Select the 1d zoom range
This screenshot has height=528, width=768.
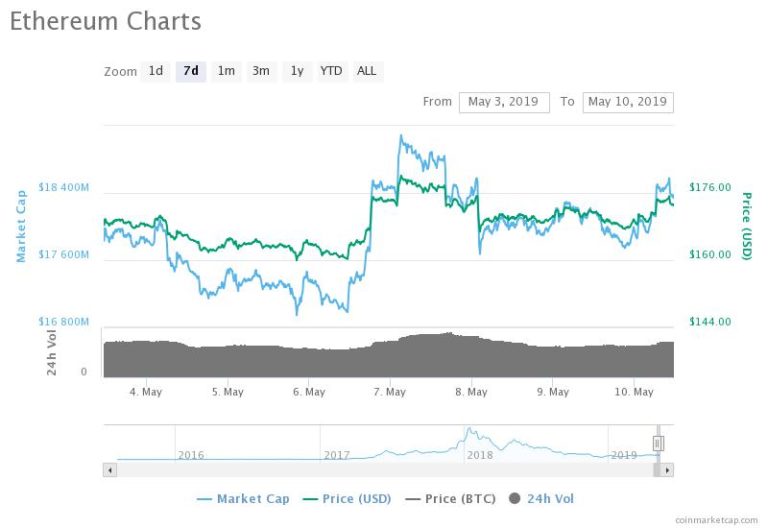click(x=156, y=71)
